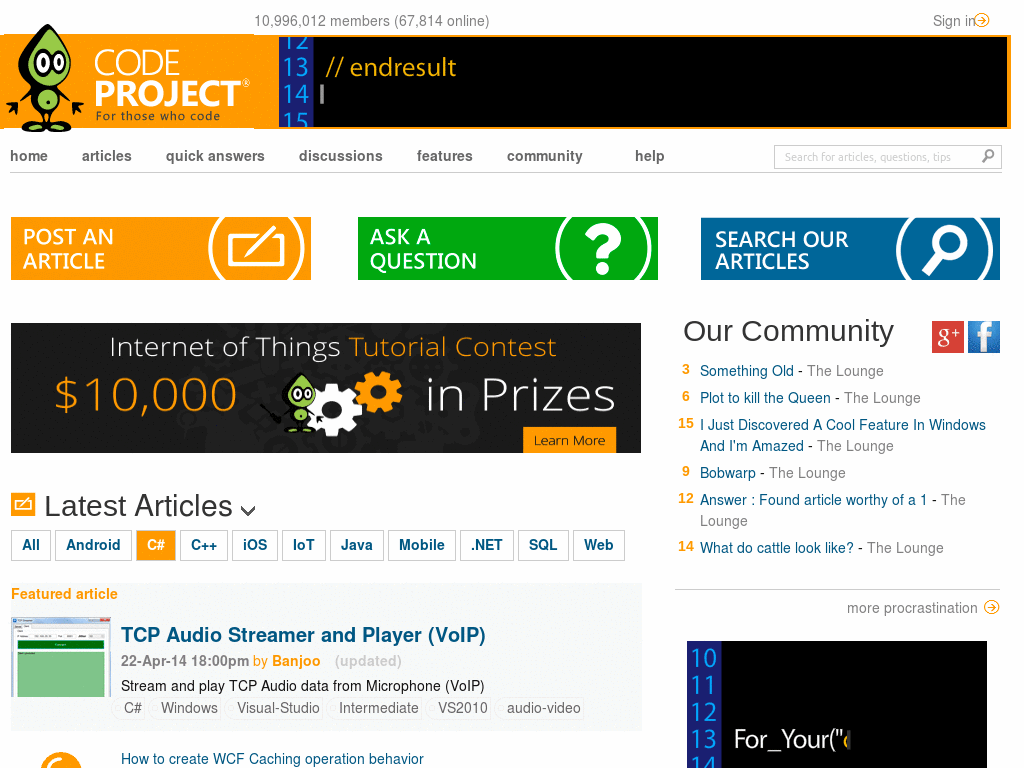Click the Featured article label
1024x768 pixels.
pos(64,594)
